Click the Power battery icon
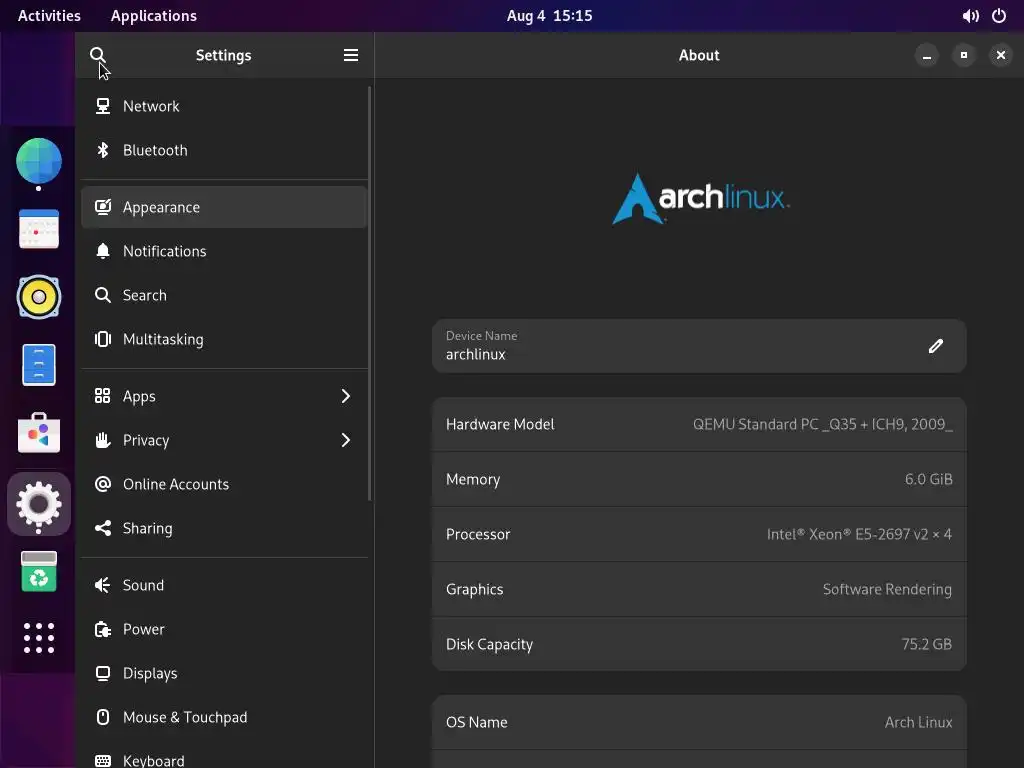The width and height of the screenshot is (1024, 768). pos(103,629)
